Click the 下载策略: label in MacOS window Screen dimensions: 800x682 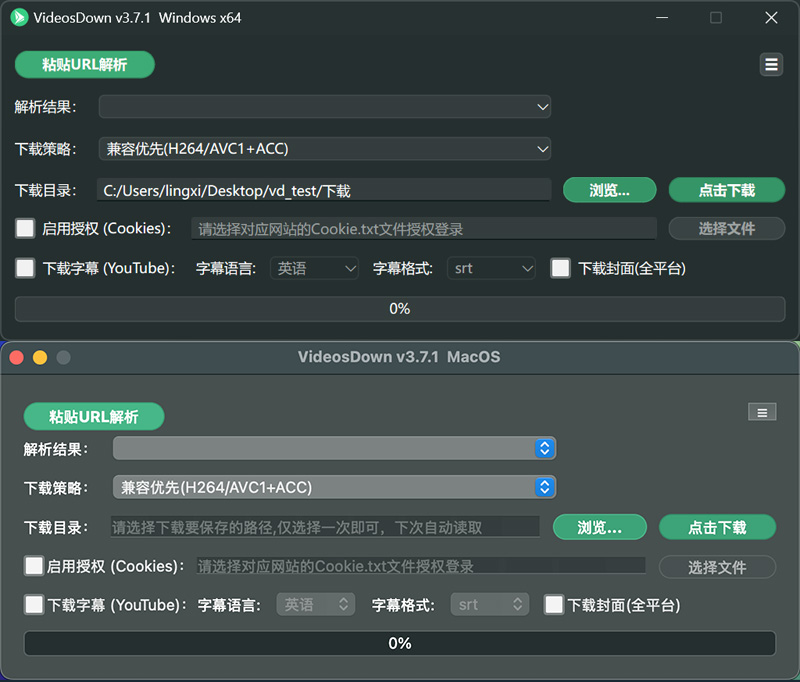click(x=56, y=488)
